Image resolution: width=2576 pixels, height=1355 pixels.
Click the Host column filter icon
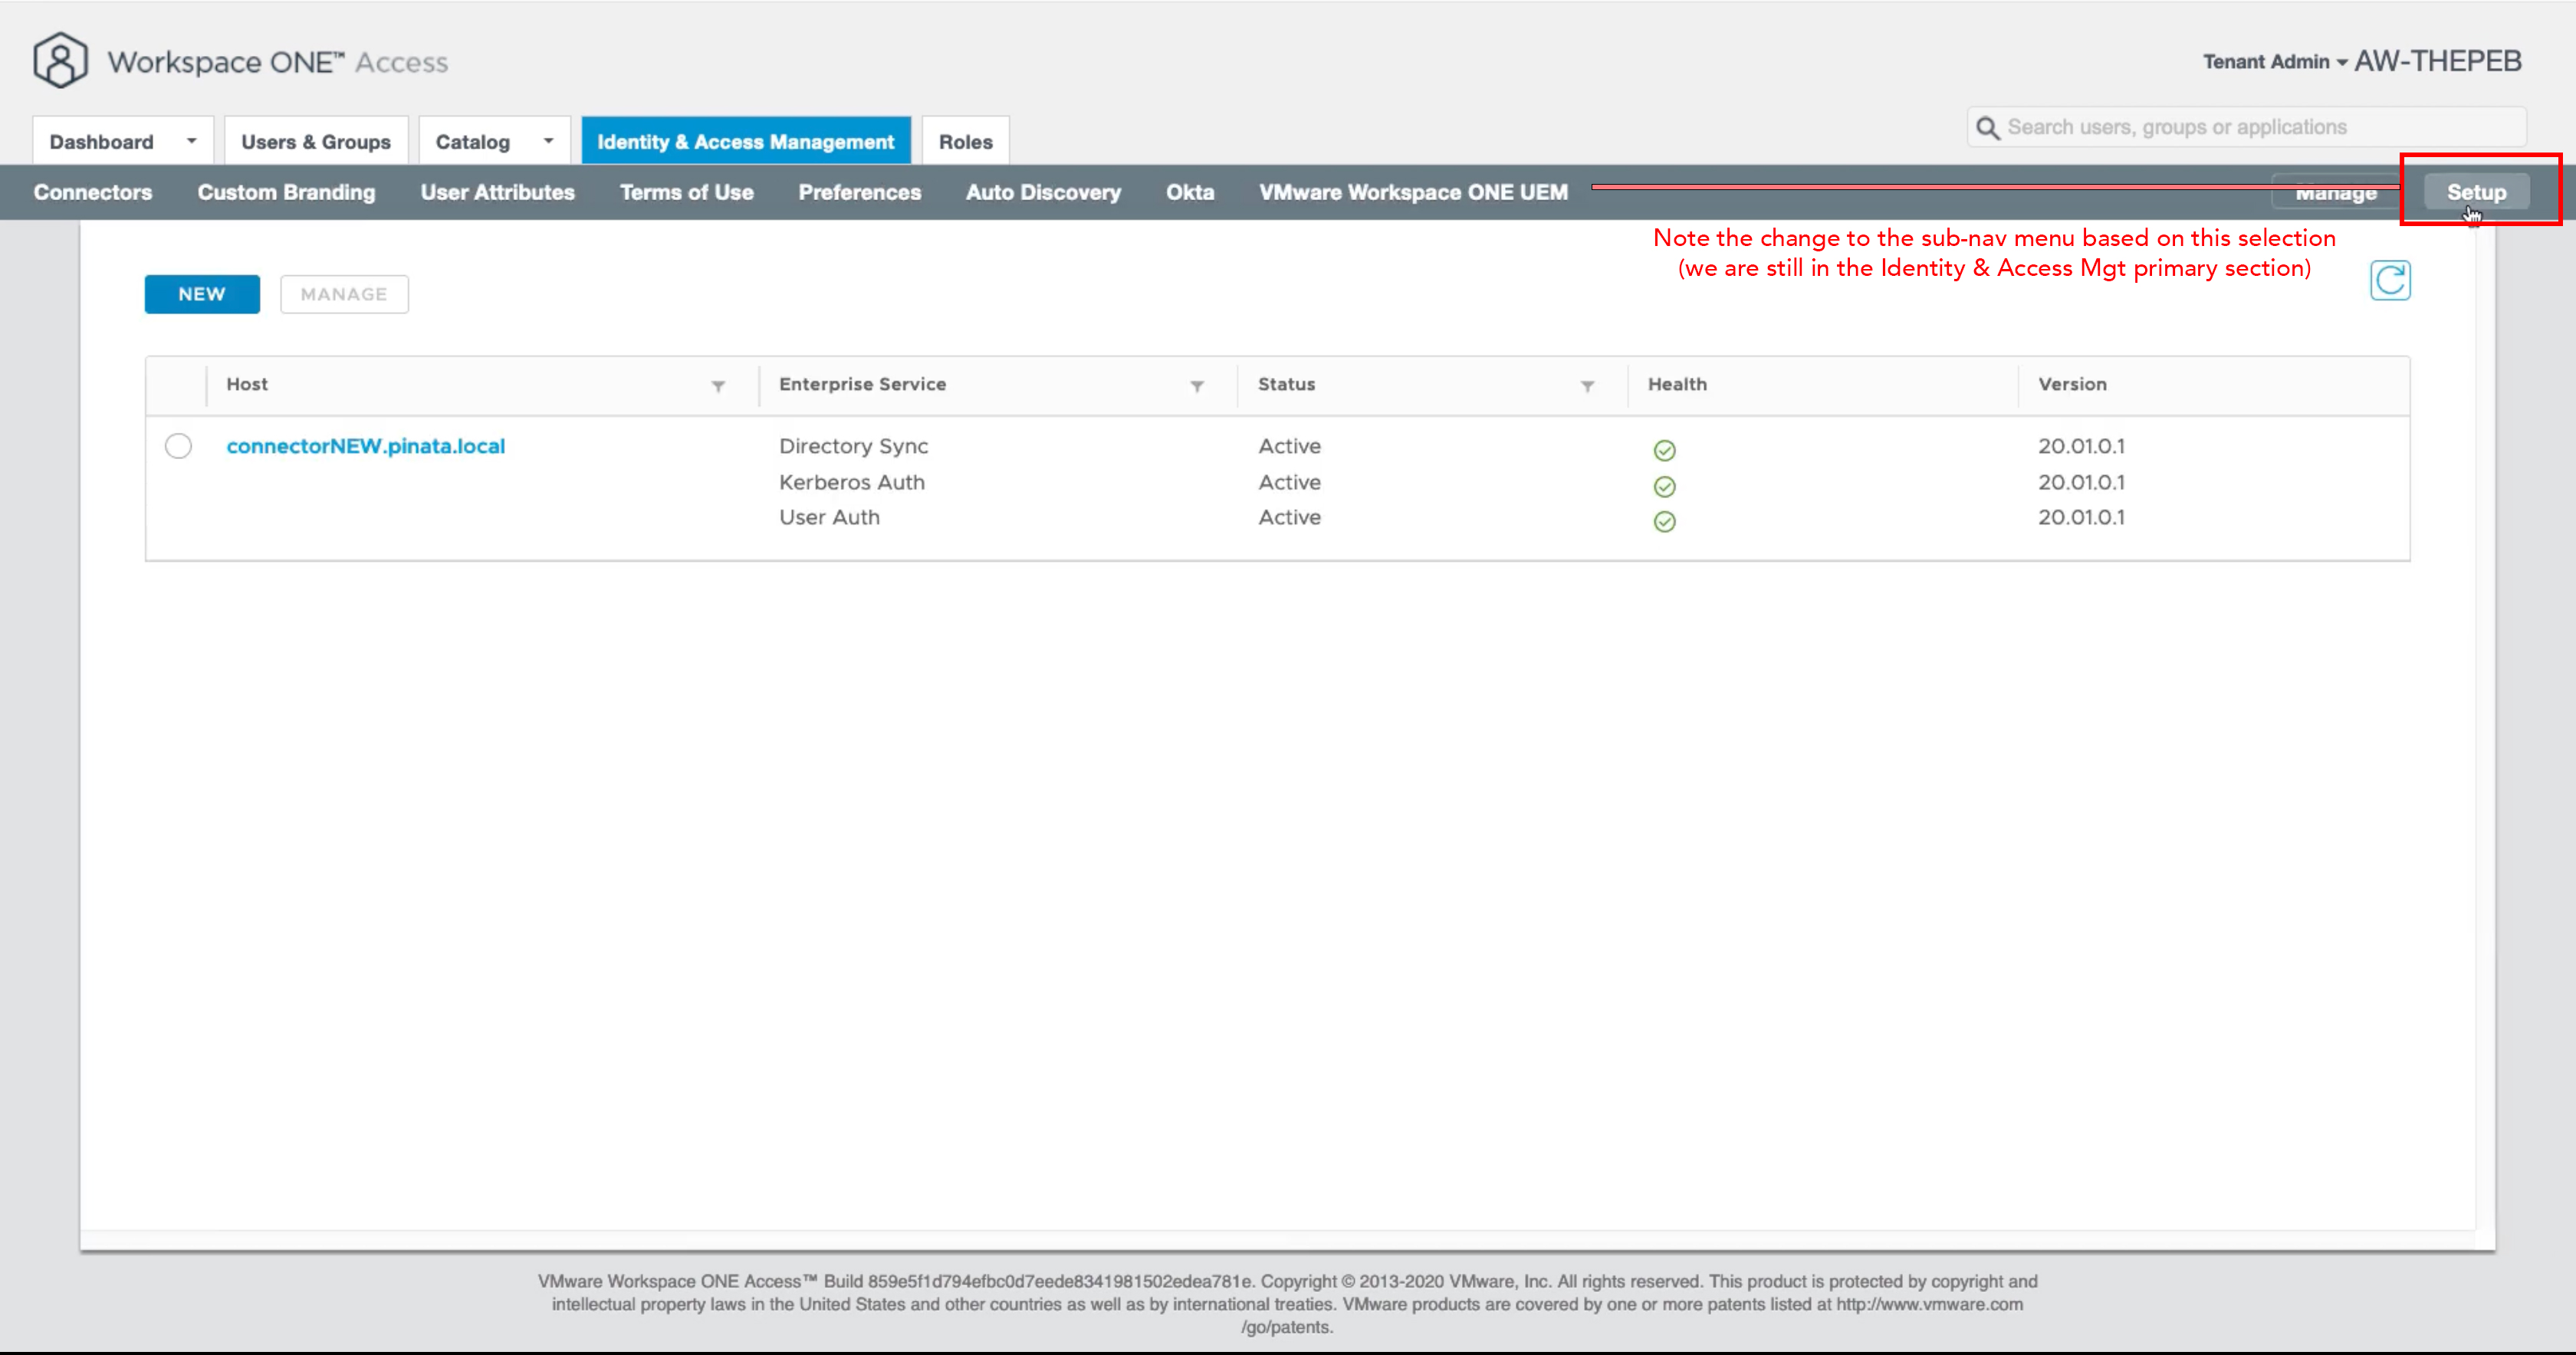pos(718,386)
